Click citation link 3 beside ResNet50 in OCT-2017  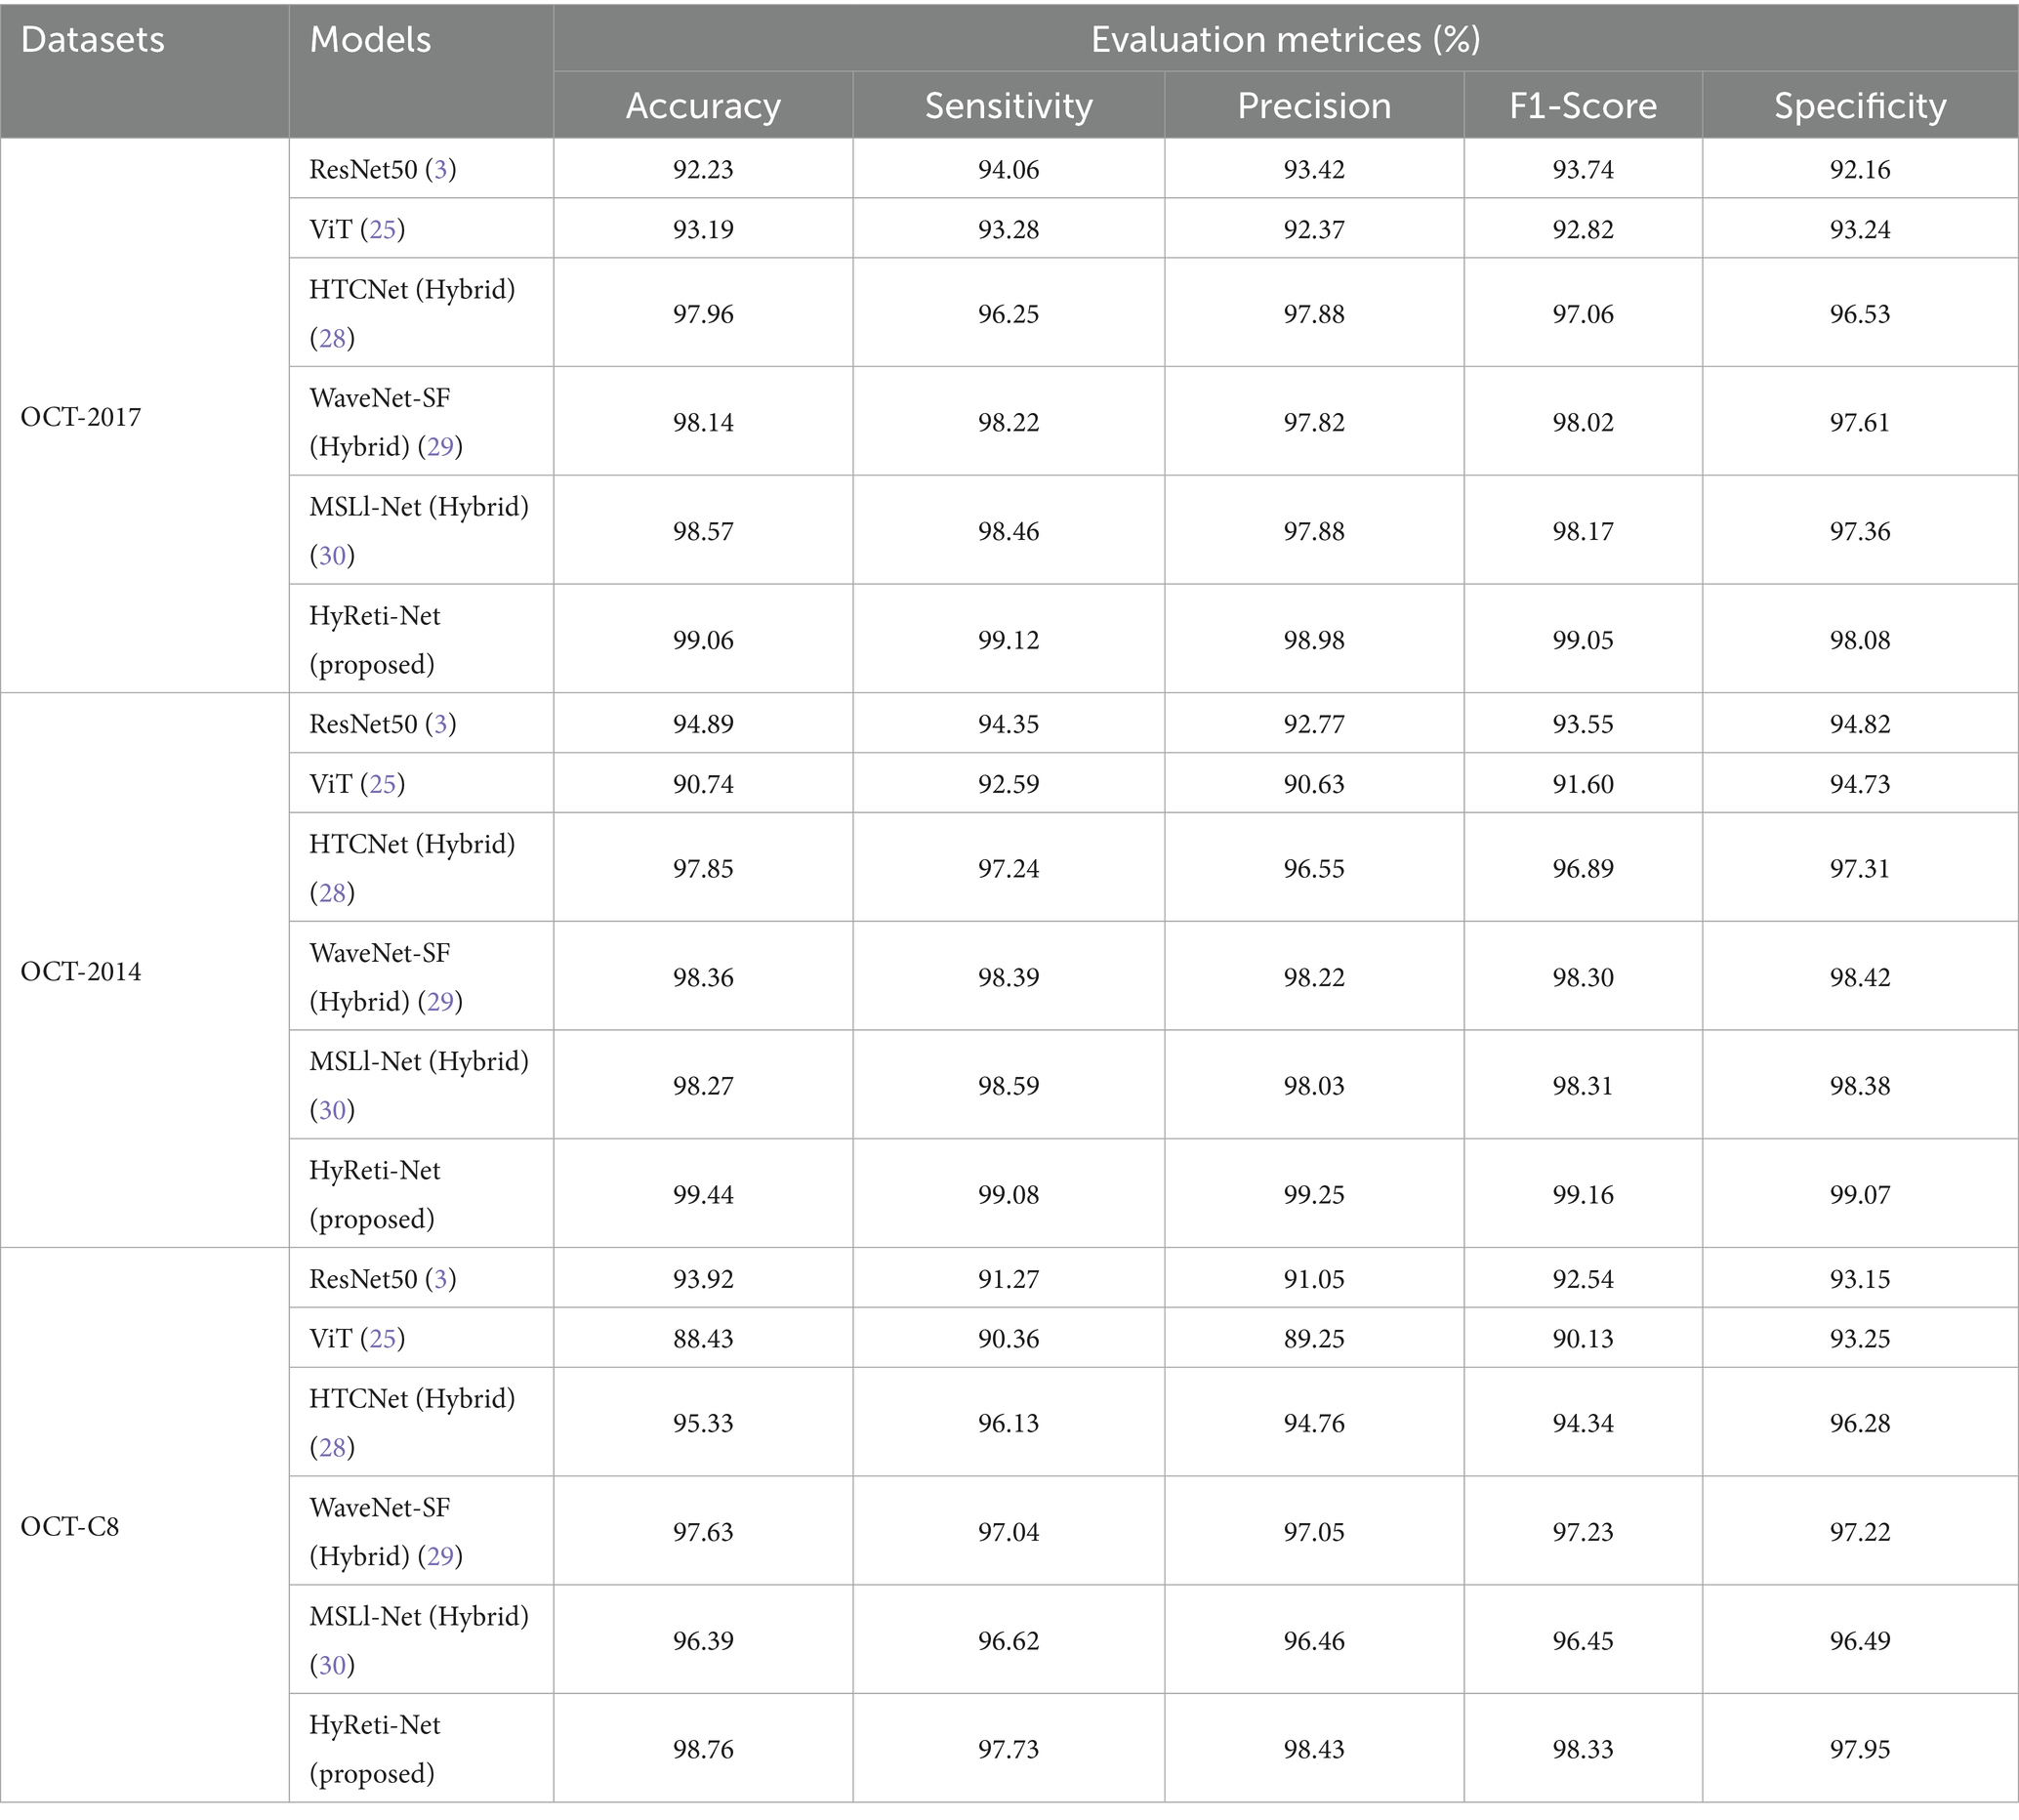tap(440, 169)
